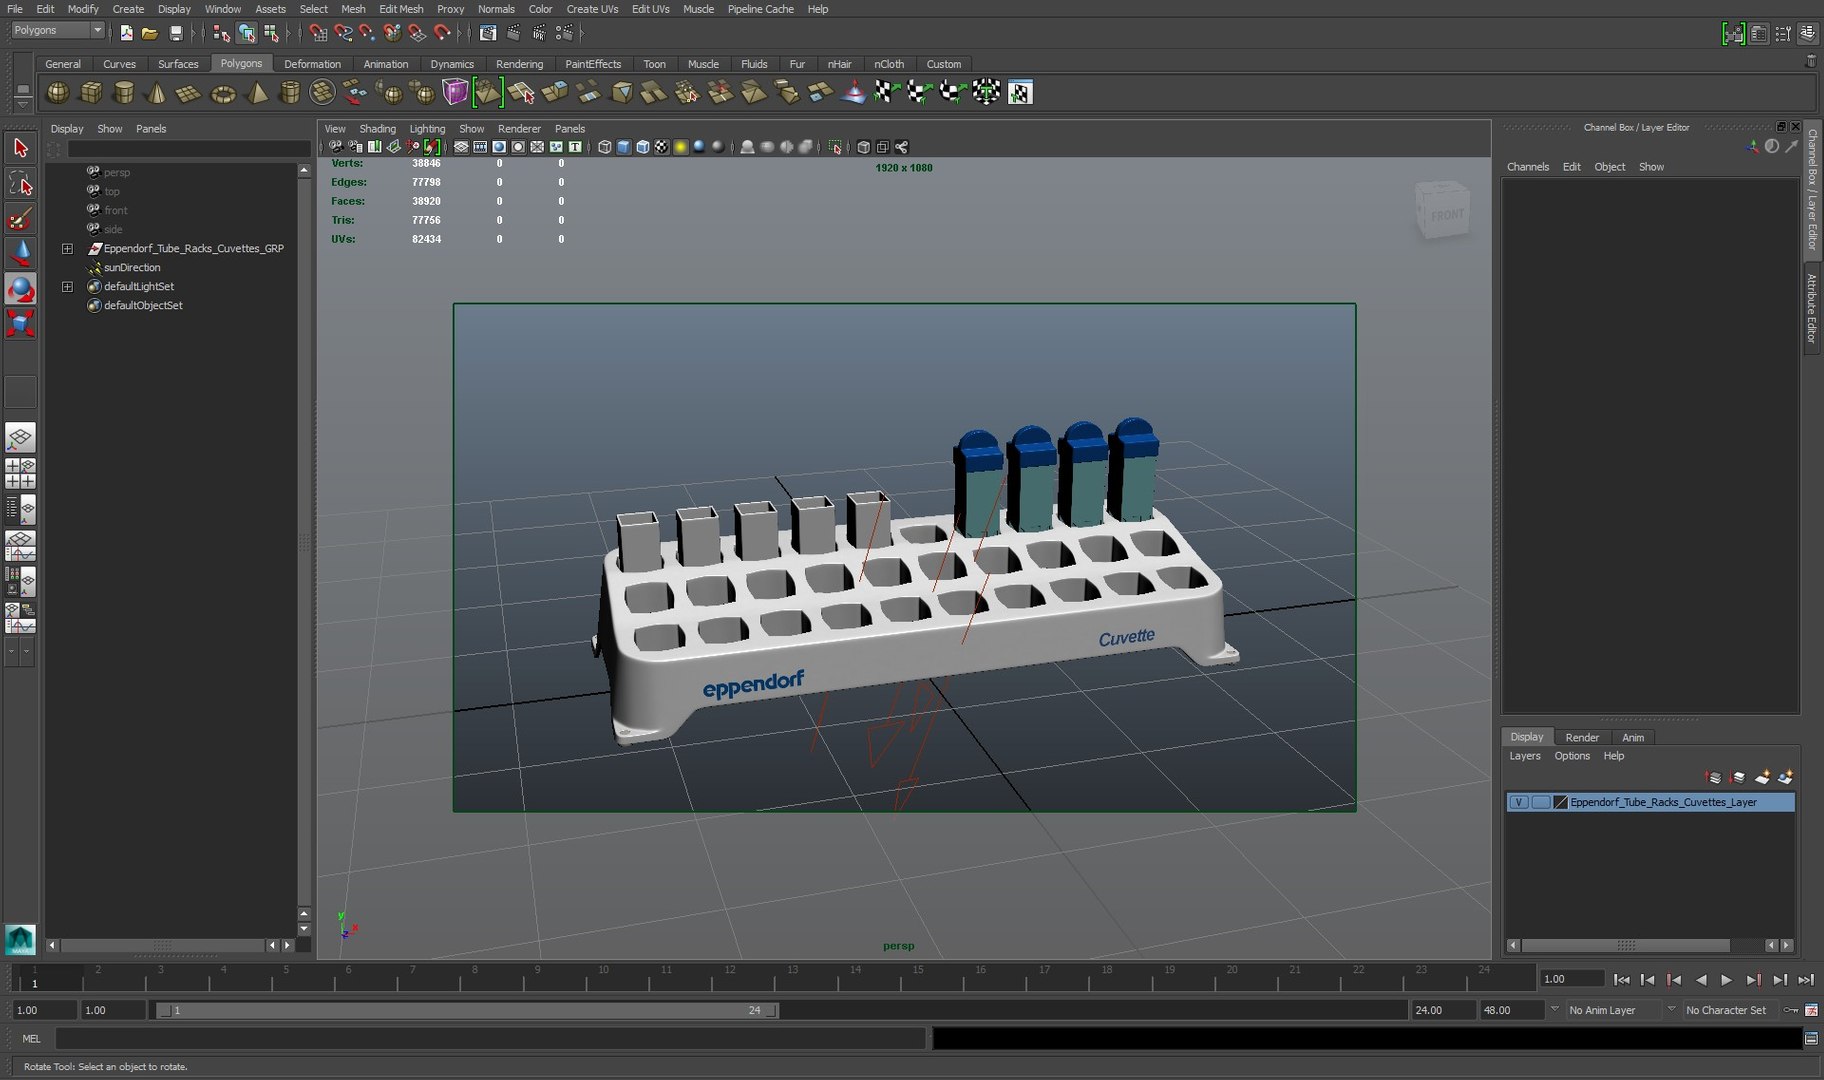The height and width of the screenshot is (1080, 1824).
Task: Open the Polygons menu set dropdown
Action: pyautogui.click(x=57, y=31)
